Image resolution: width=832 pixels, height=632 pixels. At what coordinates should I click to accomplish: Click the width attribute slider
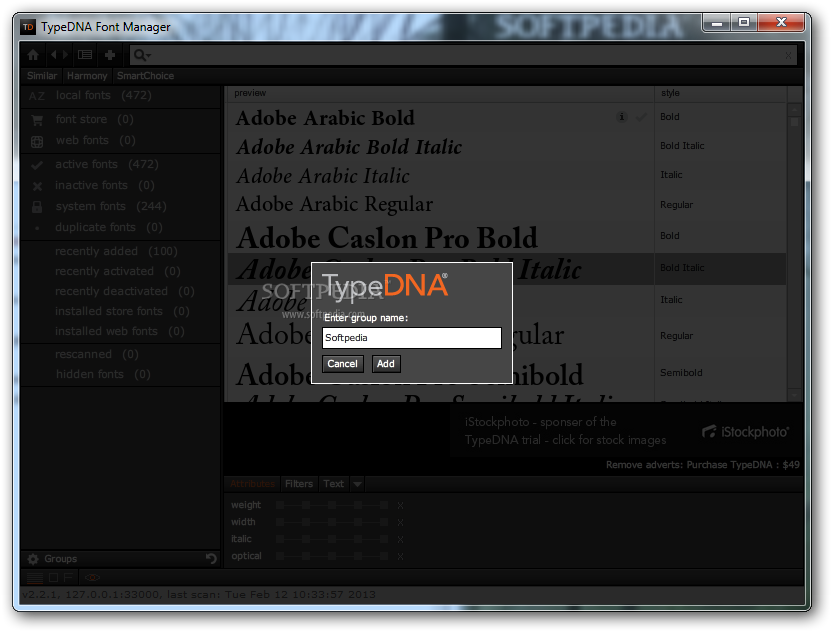click(x=332, y=522)
